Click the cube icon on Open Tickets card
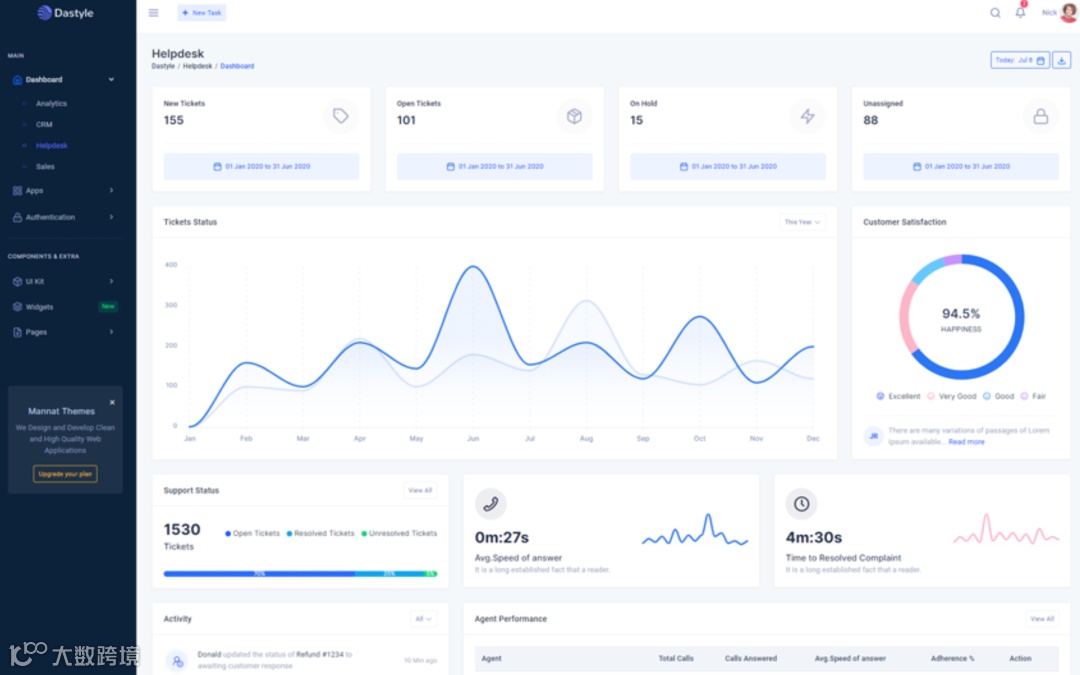The image size is (1080, 675). tap(574, 116)
